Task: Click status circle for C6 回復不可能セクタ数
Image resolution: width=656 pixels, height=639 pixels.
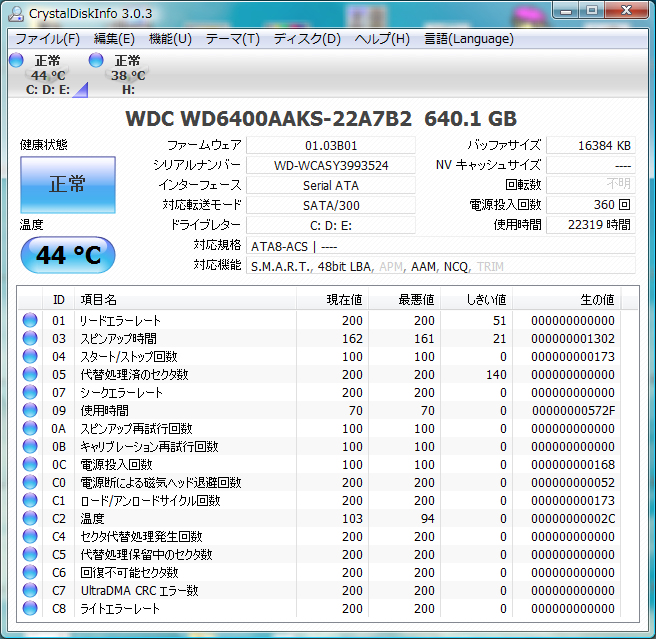Action: coord(30,572)
